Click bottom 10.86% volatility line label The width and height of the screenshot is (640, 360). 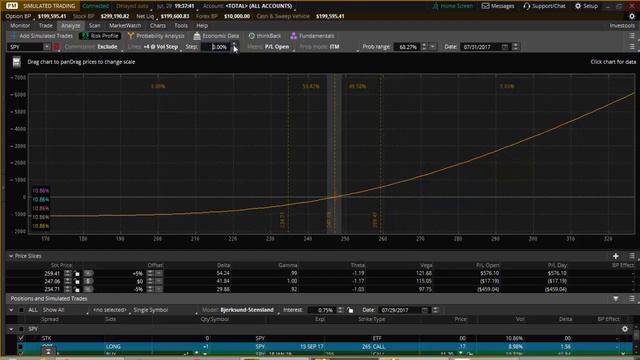[x=41, y=226]
